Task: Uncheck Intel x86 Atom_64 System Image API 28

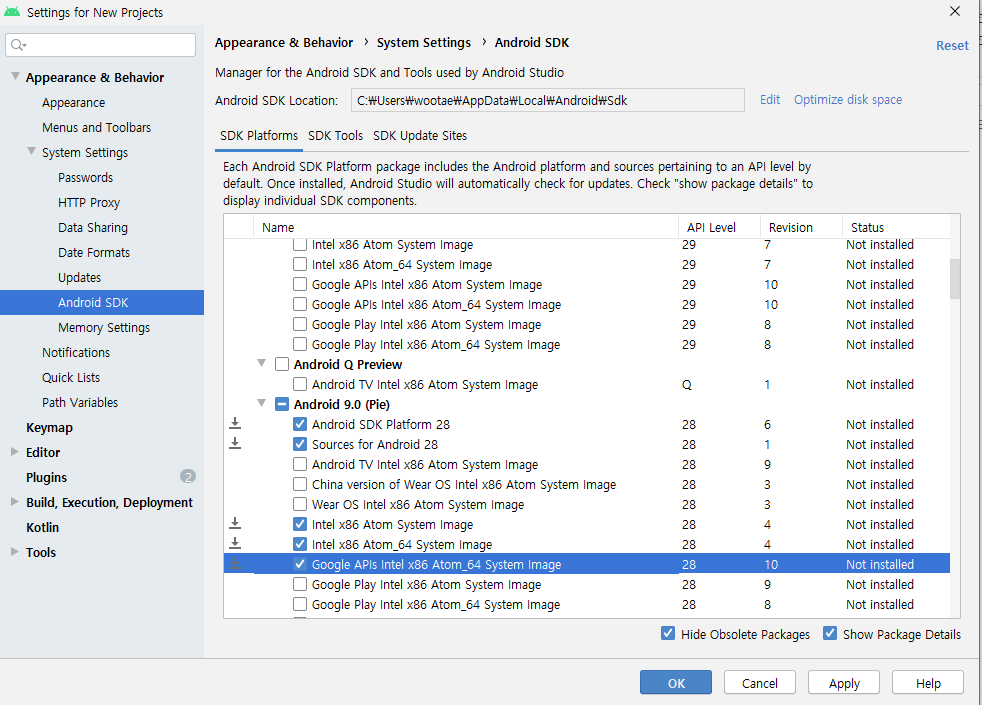Action: click(x=300, y=545)
